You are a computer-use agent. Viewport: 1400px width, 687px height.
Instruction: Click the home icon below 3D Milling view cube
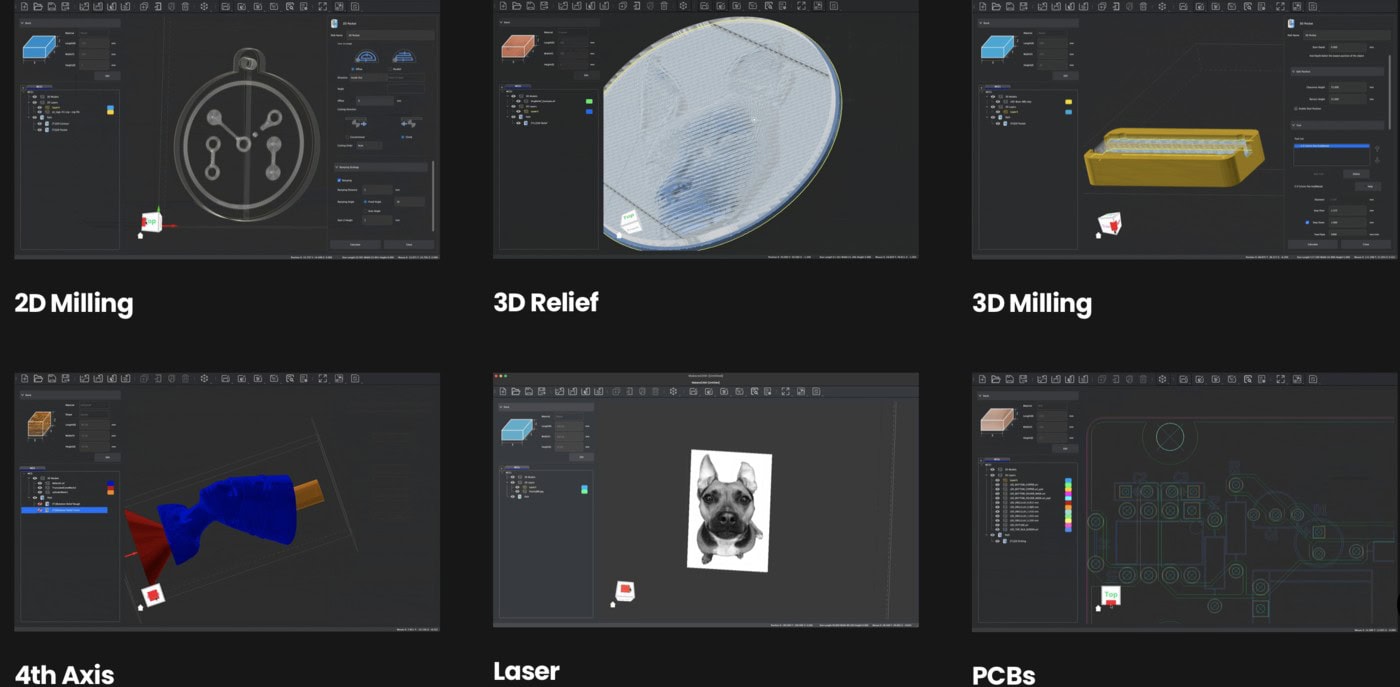tap(1100, 235)
